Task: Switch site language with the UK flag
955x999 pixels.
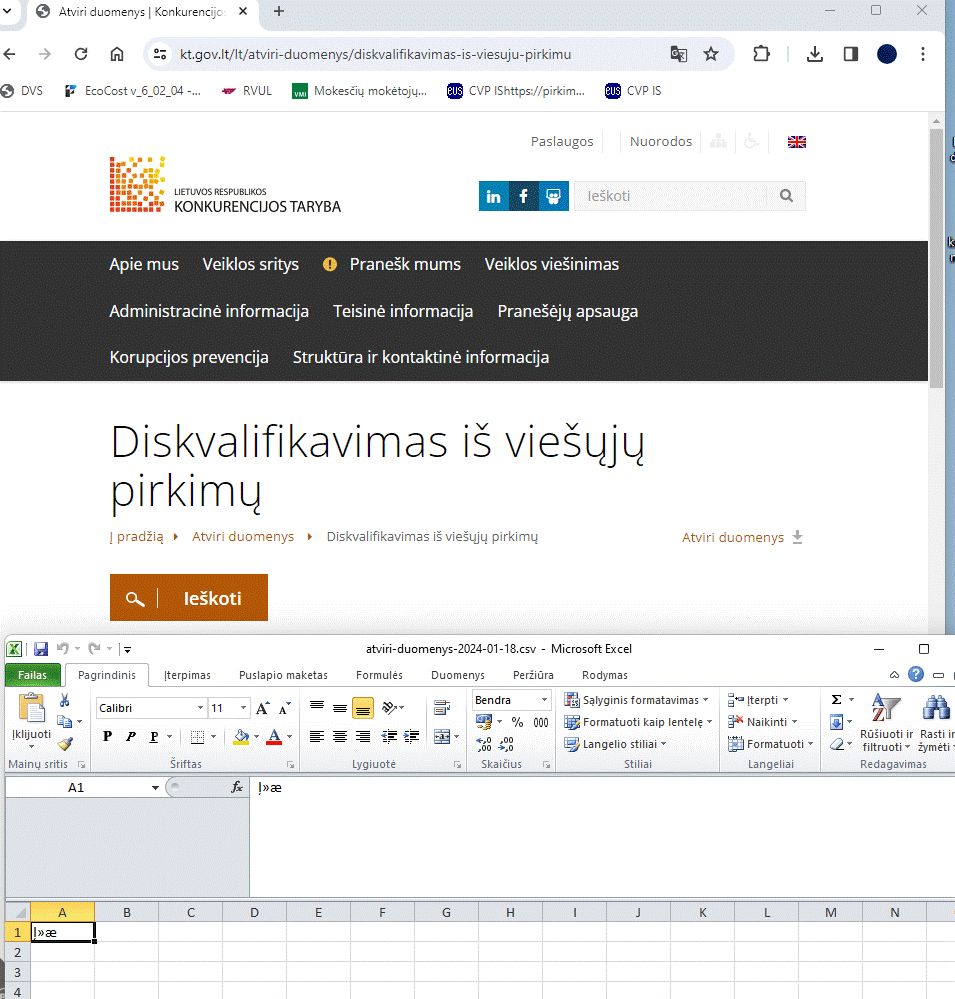Action: [797, 142]
